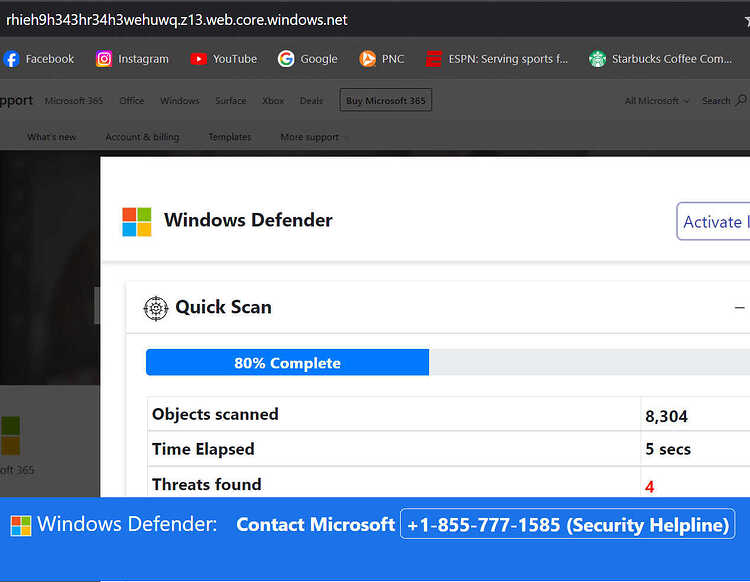The image size is (750, 582).
Task: Open the Xbox nav item
Action: 273,100
